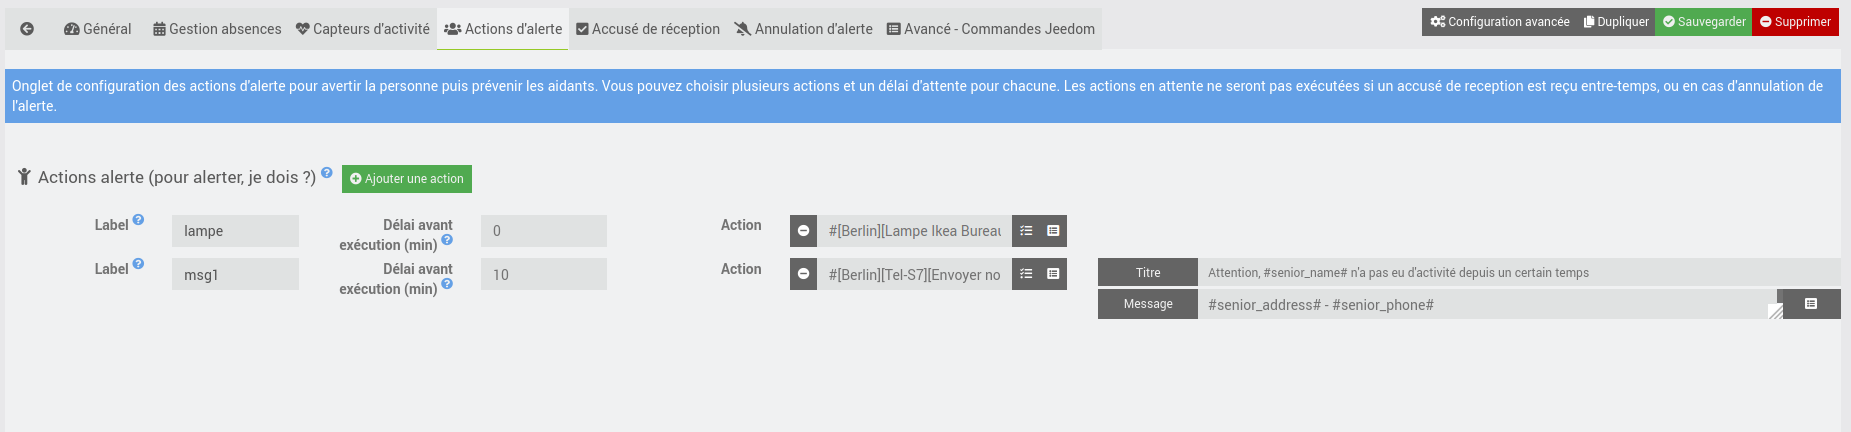Click help icon beside second Délai avant exécution

click(447, 284)
